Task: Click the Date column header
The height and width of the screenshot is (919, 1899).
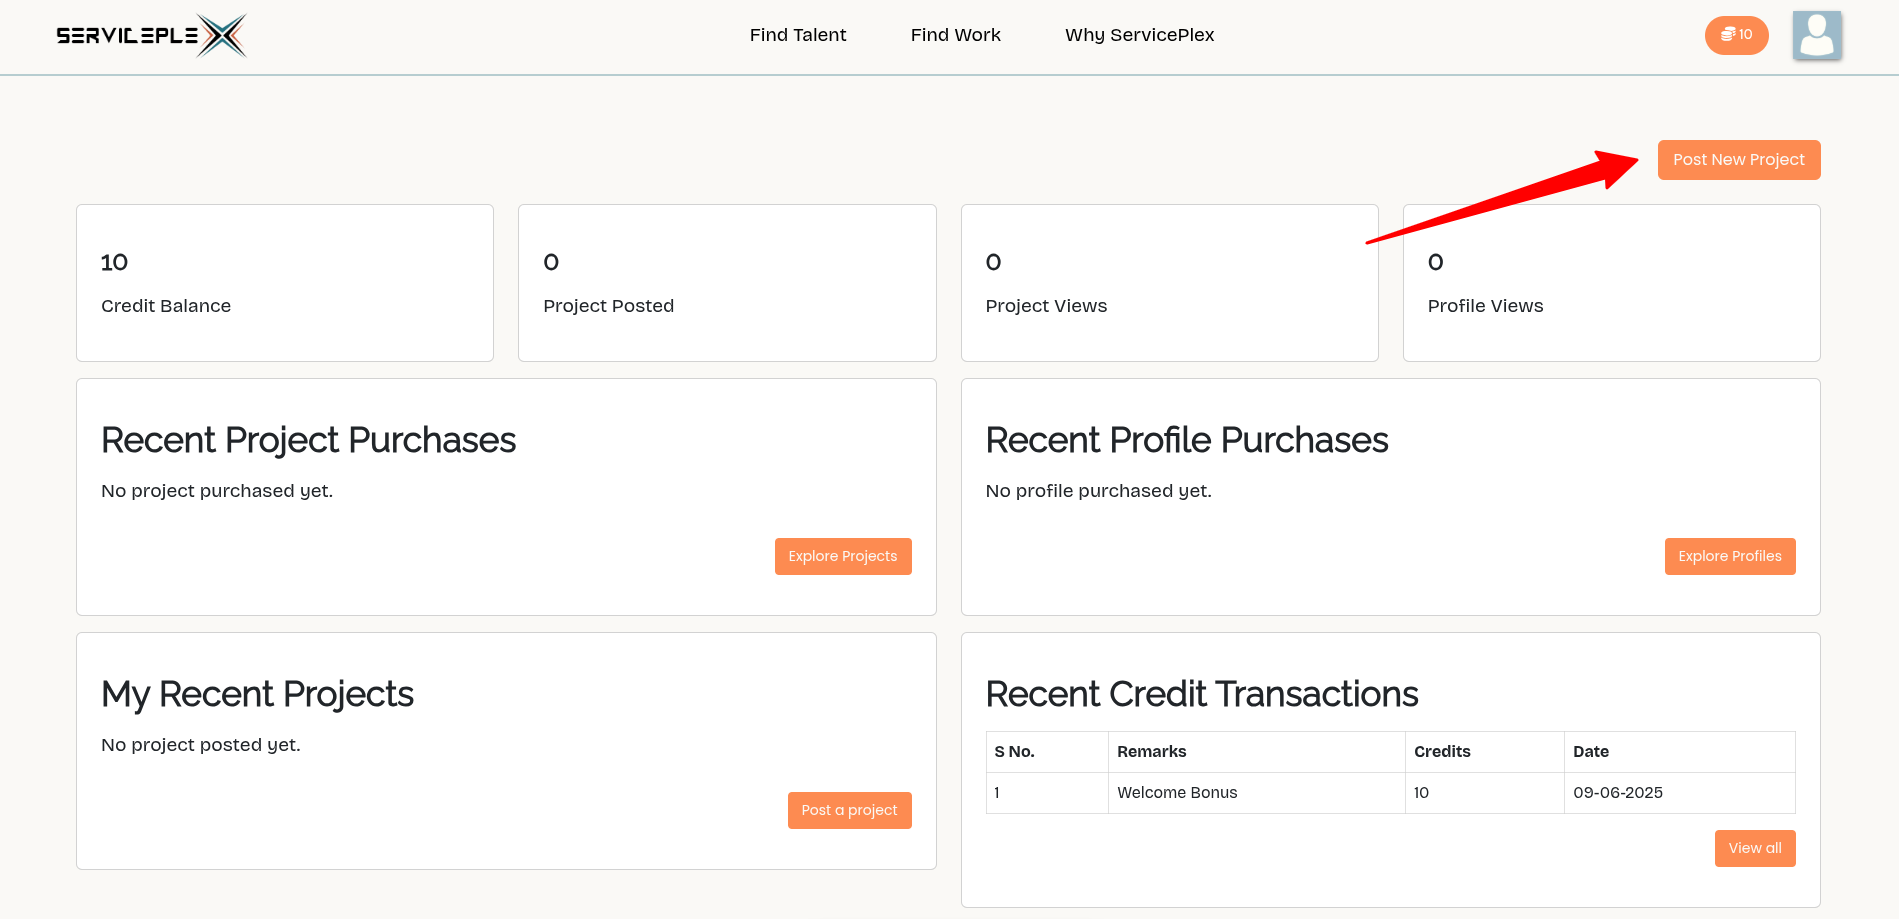Action: tap(1590, 752)
